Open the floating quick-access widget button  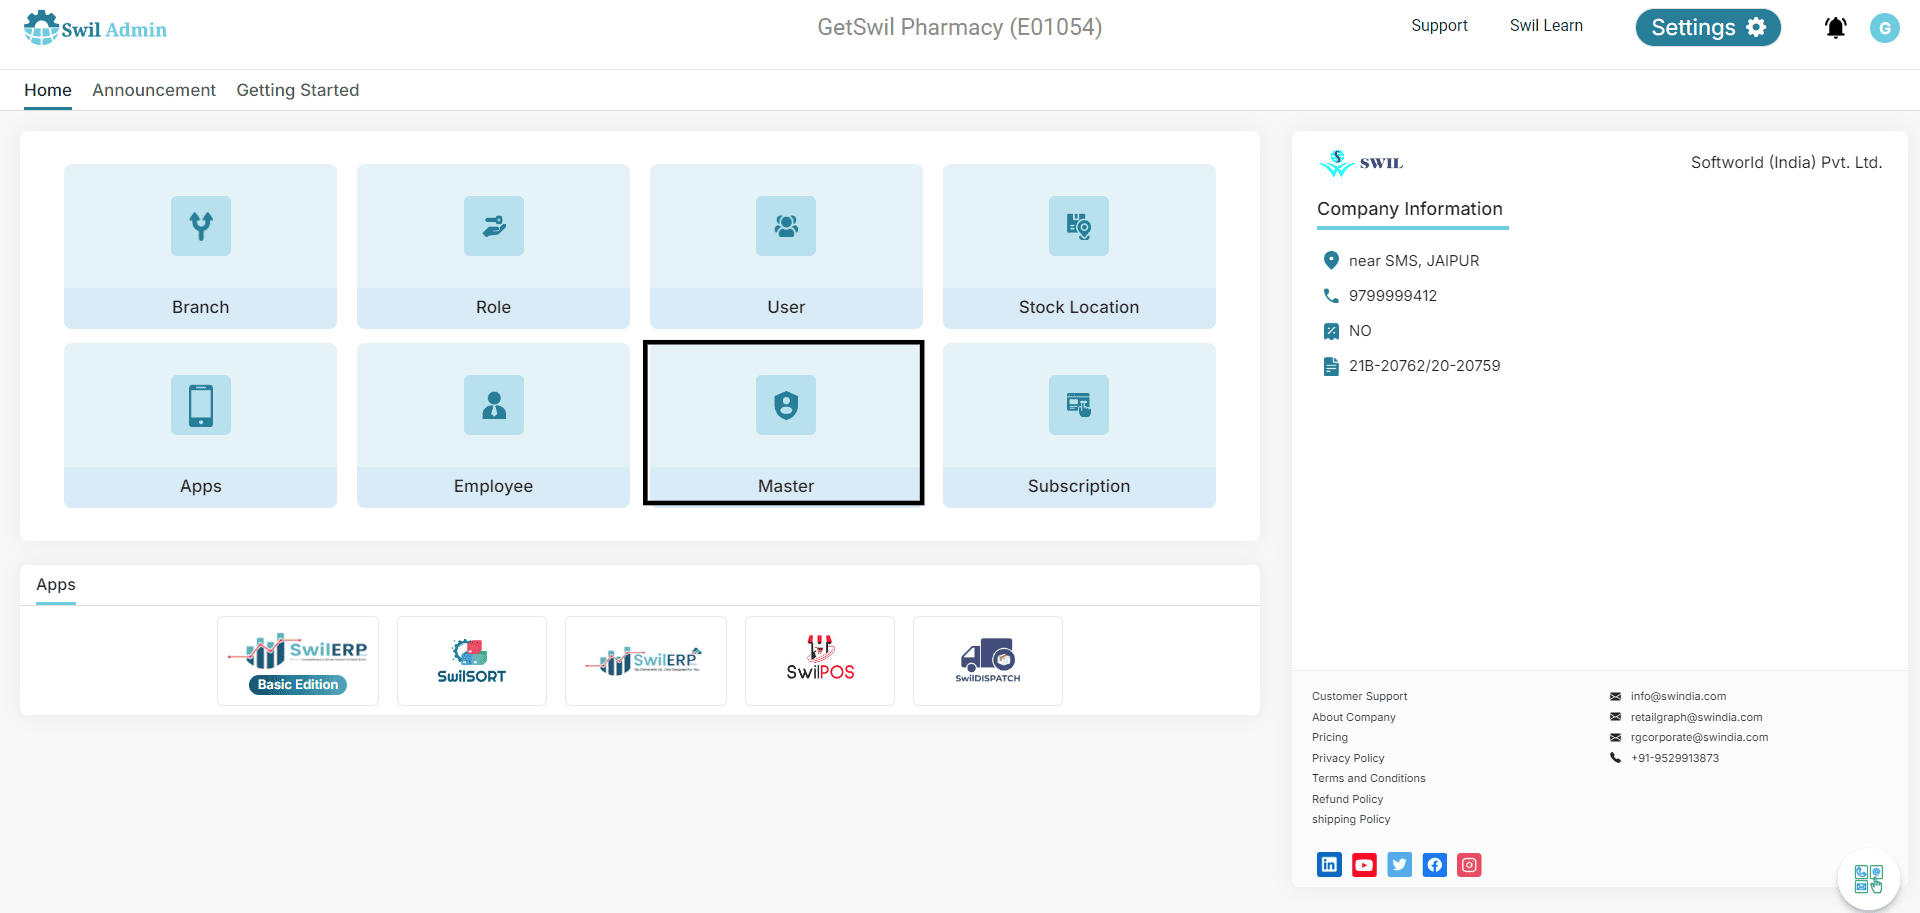tap(1868, 879)
